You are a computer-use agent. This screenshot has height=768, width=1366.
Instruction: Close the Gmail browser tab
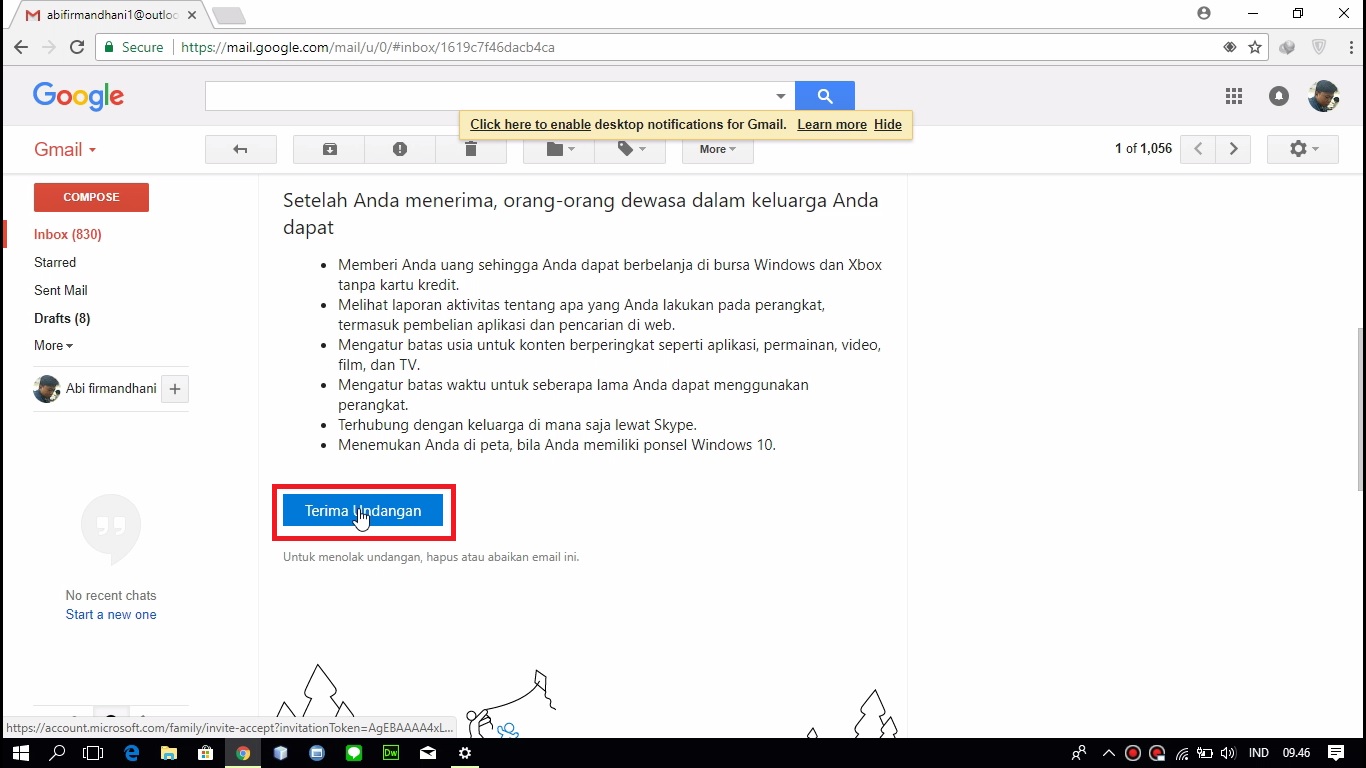[192, 15]
